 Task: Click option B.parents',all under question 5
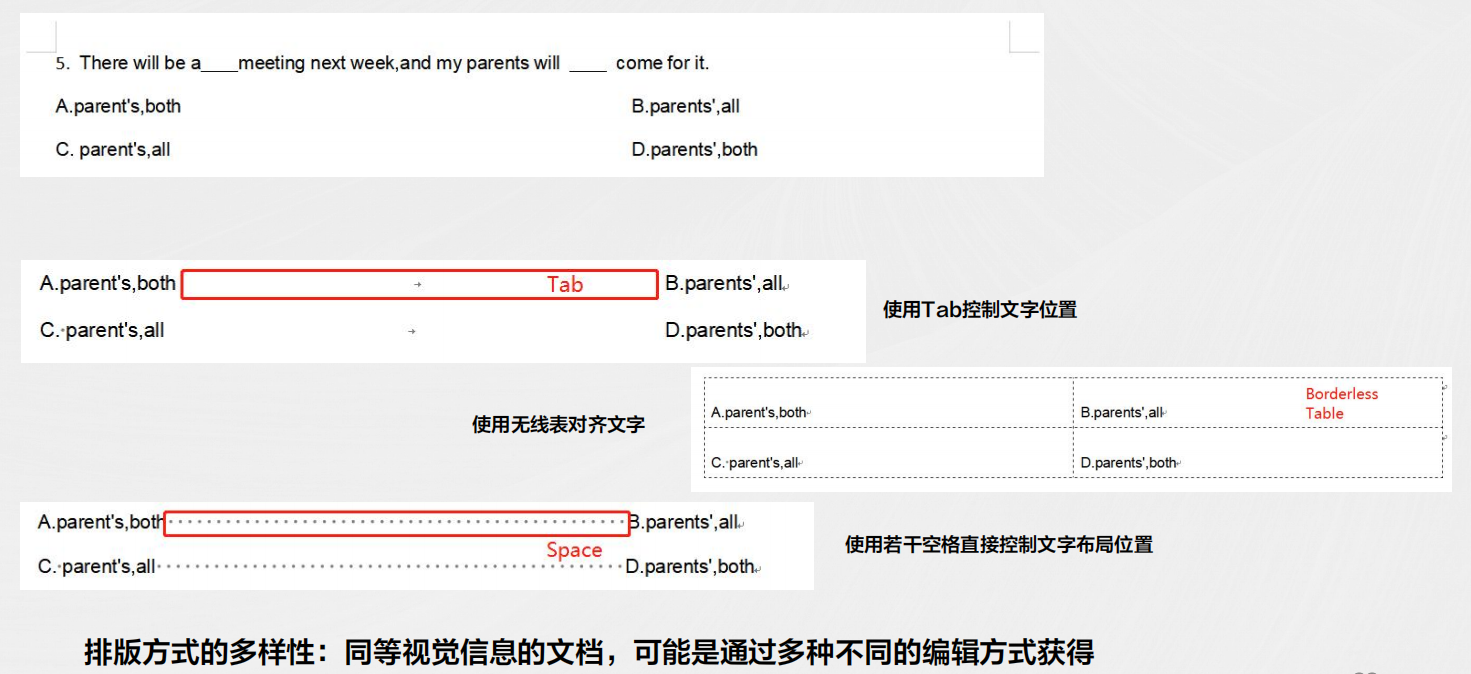point(686,106)
